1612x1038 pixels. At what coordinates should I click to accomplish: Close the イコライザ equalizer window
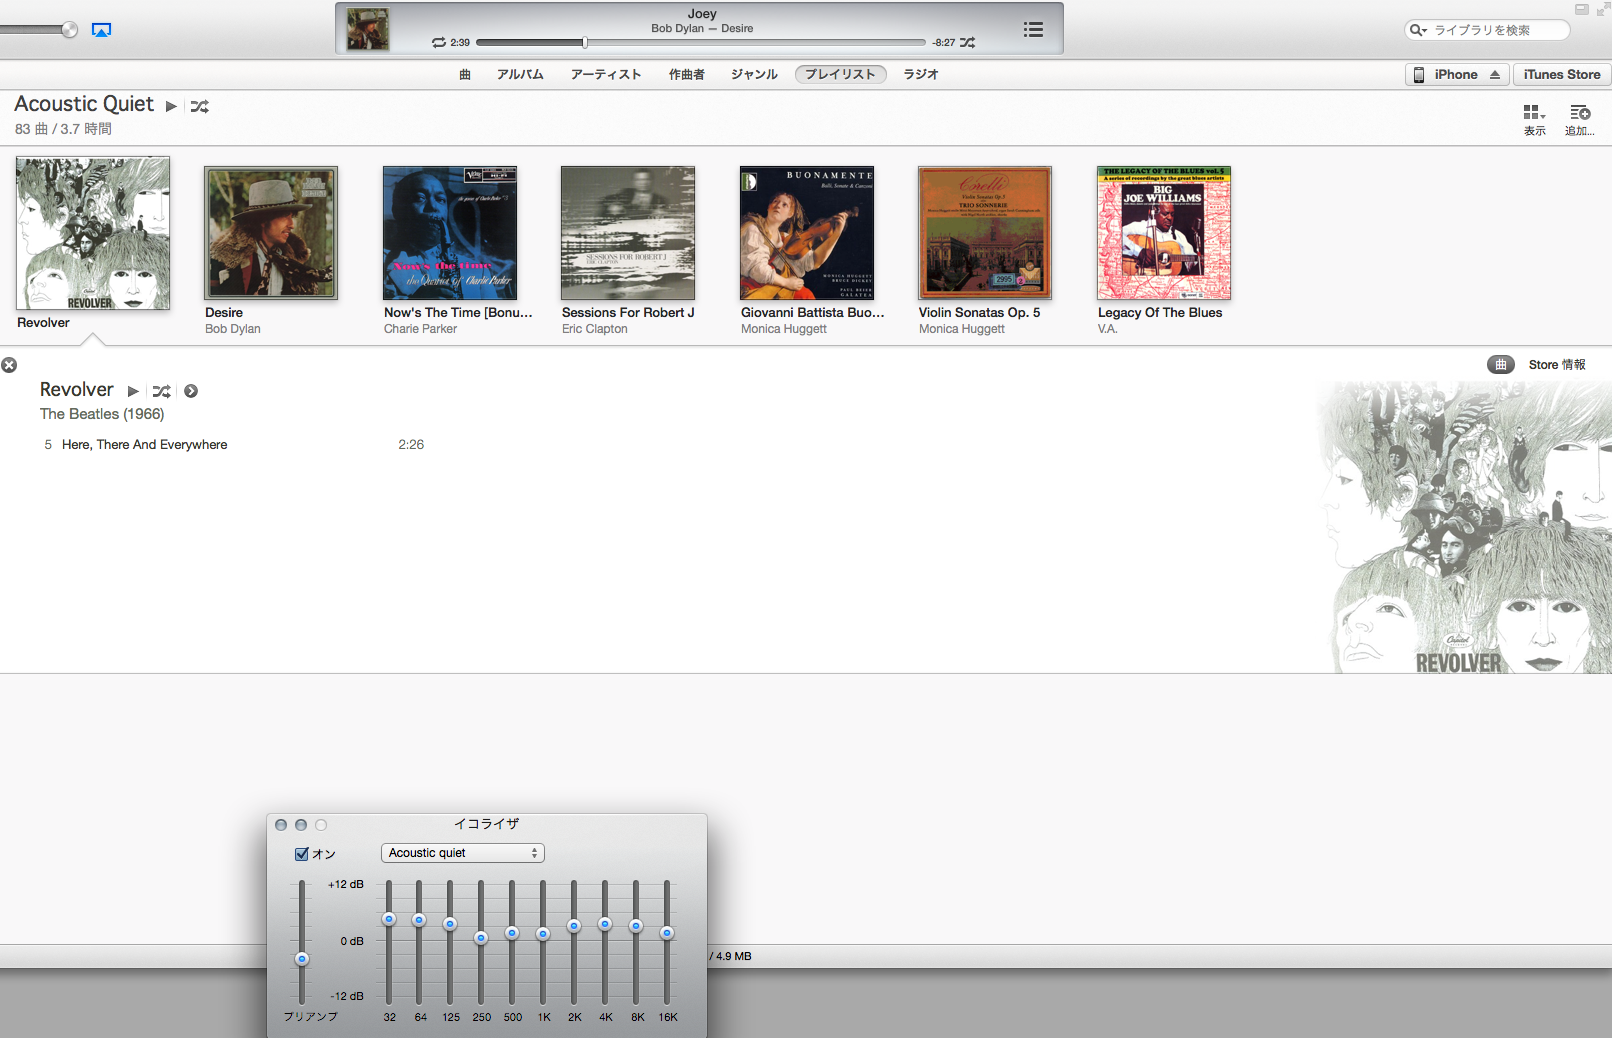tap(281, 825)
